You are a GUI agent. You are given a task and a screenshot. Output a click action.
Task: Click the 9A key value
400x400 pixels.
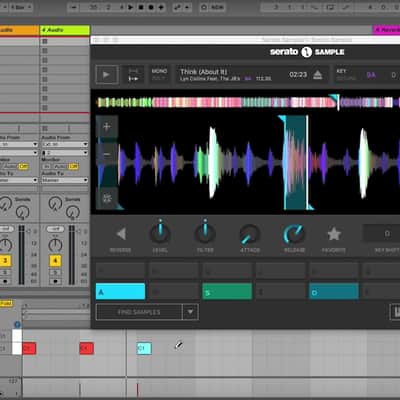371,75
